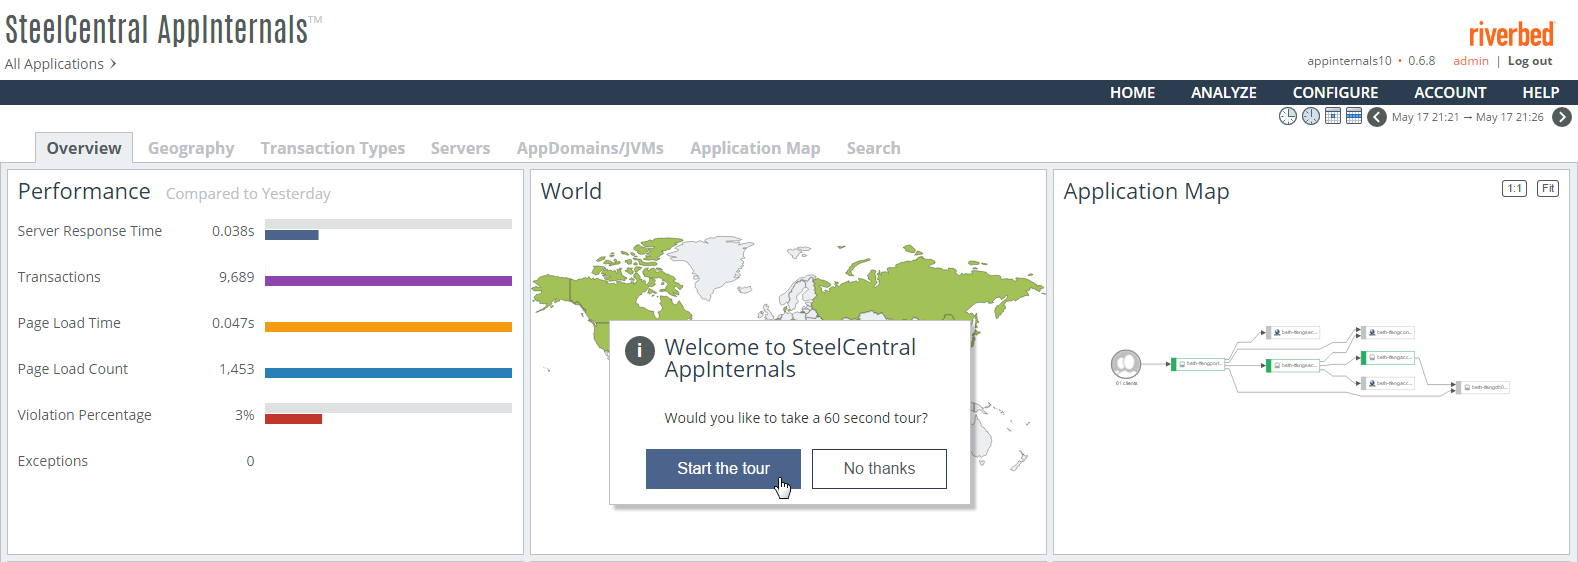Click the Fit button on Application Map
The image size is (1578, 562).
pos(1548,188)
